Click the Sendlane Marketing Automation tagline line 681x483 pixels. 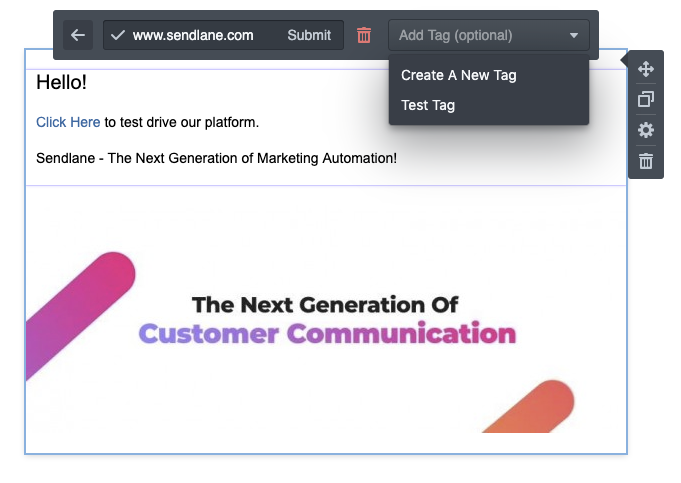(x=216, y=158)
